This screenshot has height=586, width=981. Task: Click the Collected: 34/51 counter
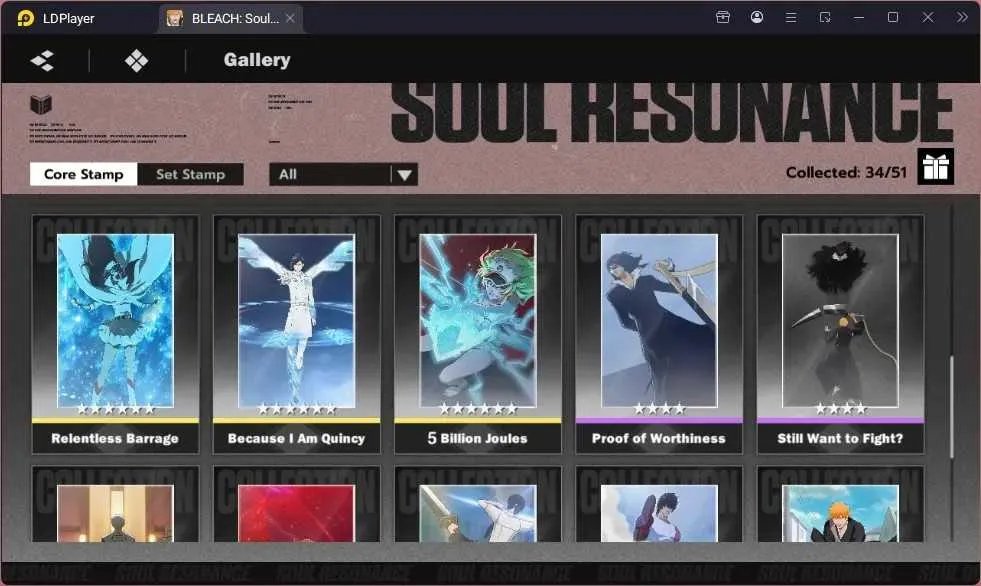846,173
